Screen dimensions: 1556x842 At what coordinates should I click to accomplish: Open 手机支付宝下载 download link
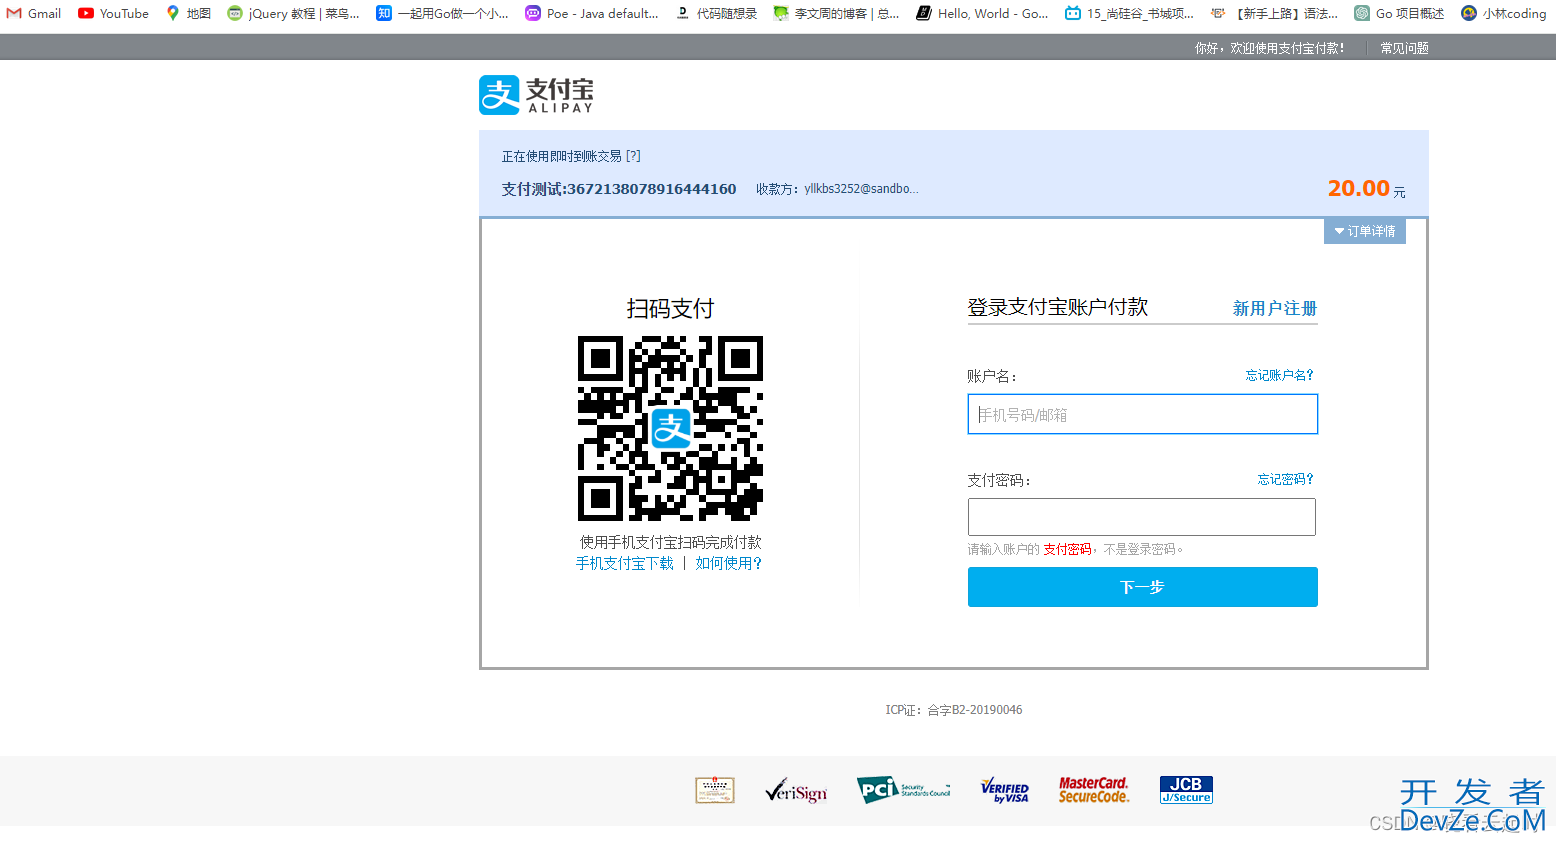[x=625, y=563]
